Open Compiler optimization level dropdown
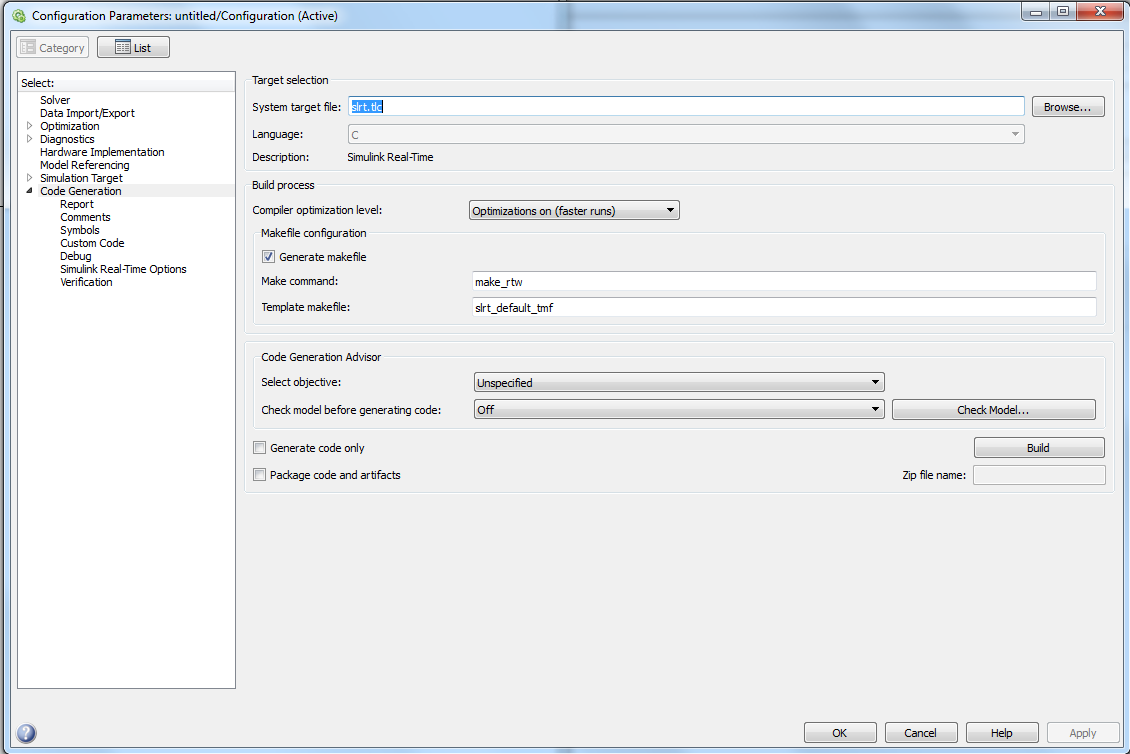The width and height of the screenshot is (1130, 754). click(x=574, y=211)
